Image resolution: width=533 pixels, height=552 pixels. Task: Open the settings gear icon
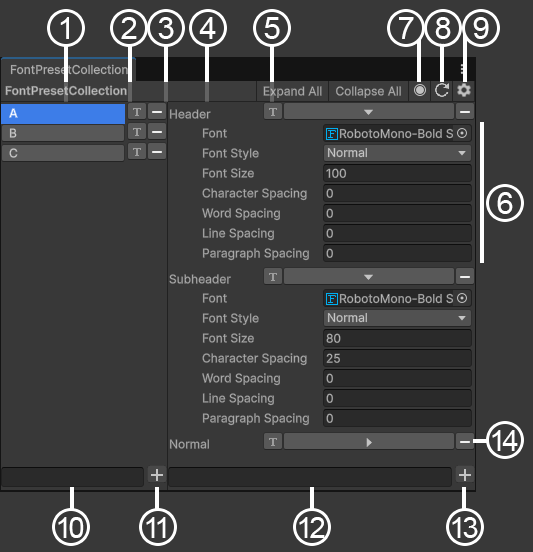coord(464,91)
